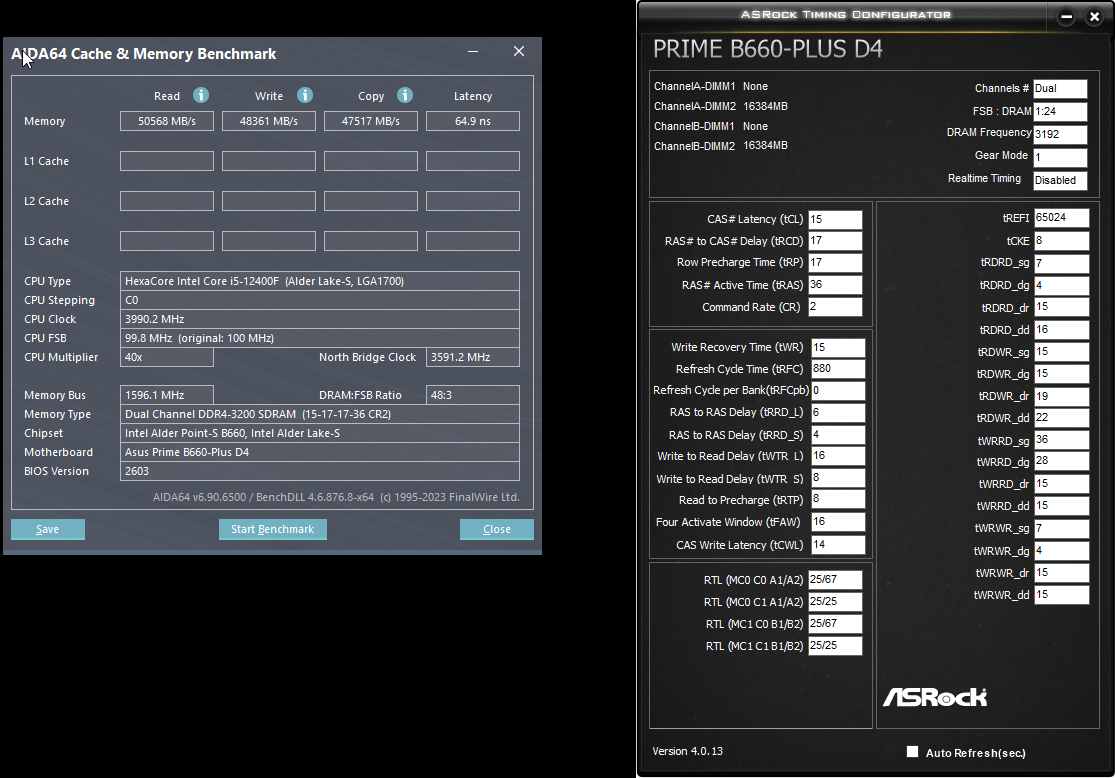1115x778 pixels.
Task: Click Start Benchmark button
Action: pyautogui.click(x=272, y=529)
